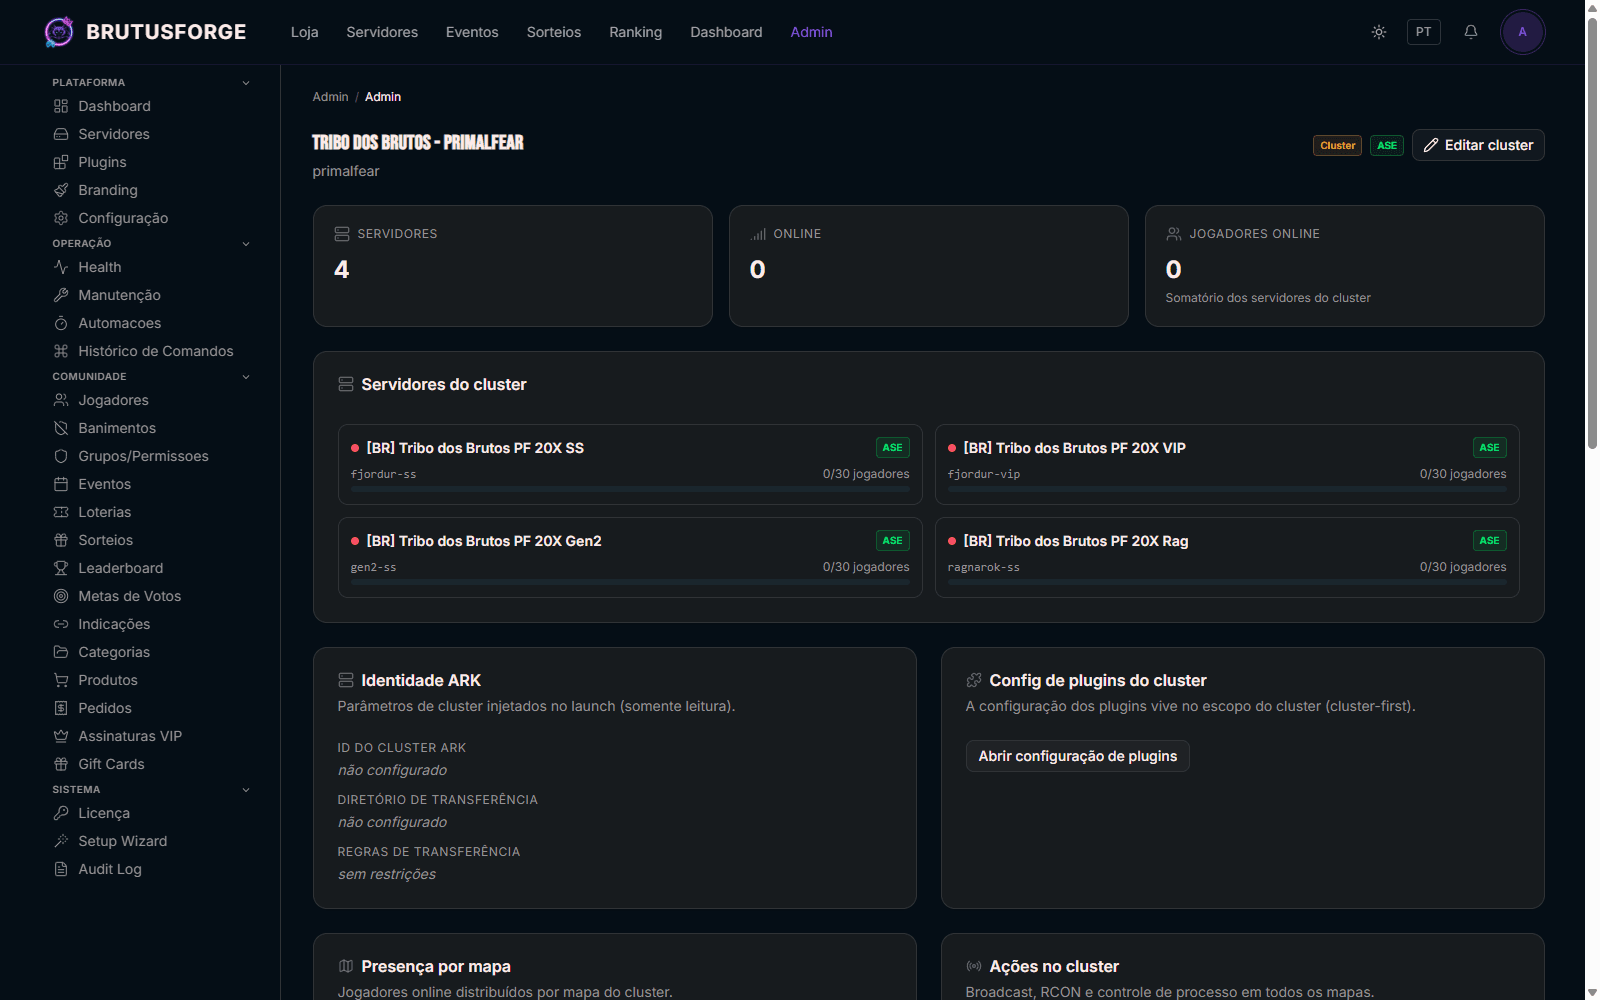The width and height of the screenshot is (1600, 1000).
Task: Click player progress bar for gen2-ss
Action: 630,582
